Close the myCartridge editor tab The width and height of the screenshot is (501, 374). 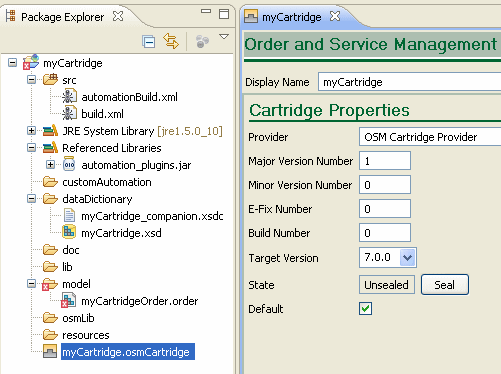click(335, 16)
